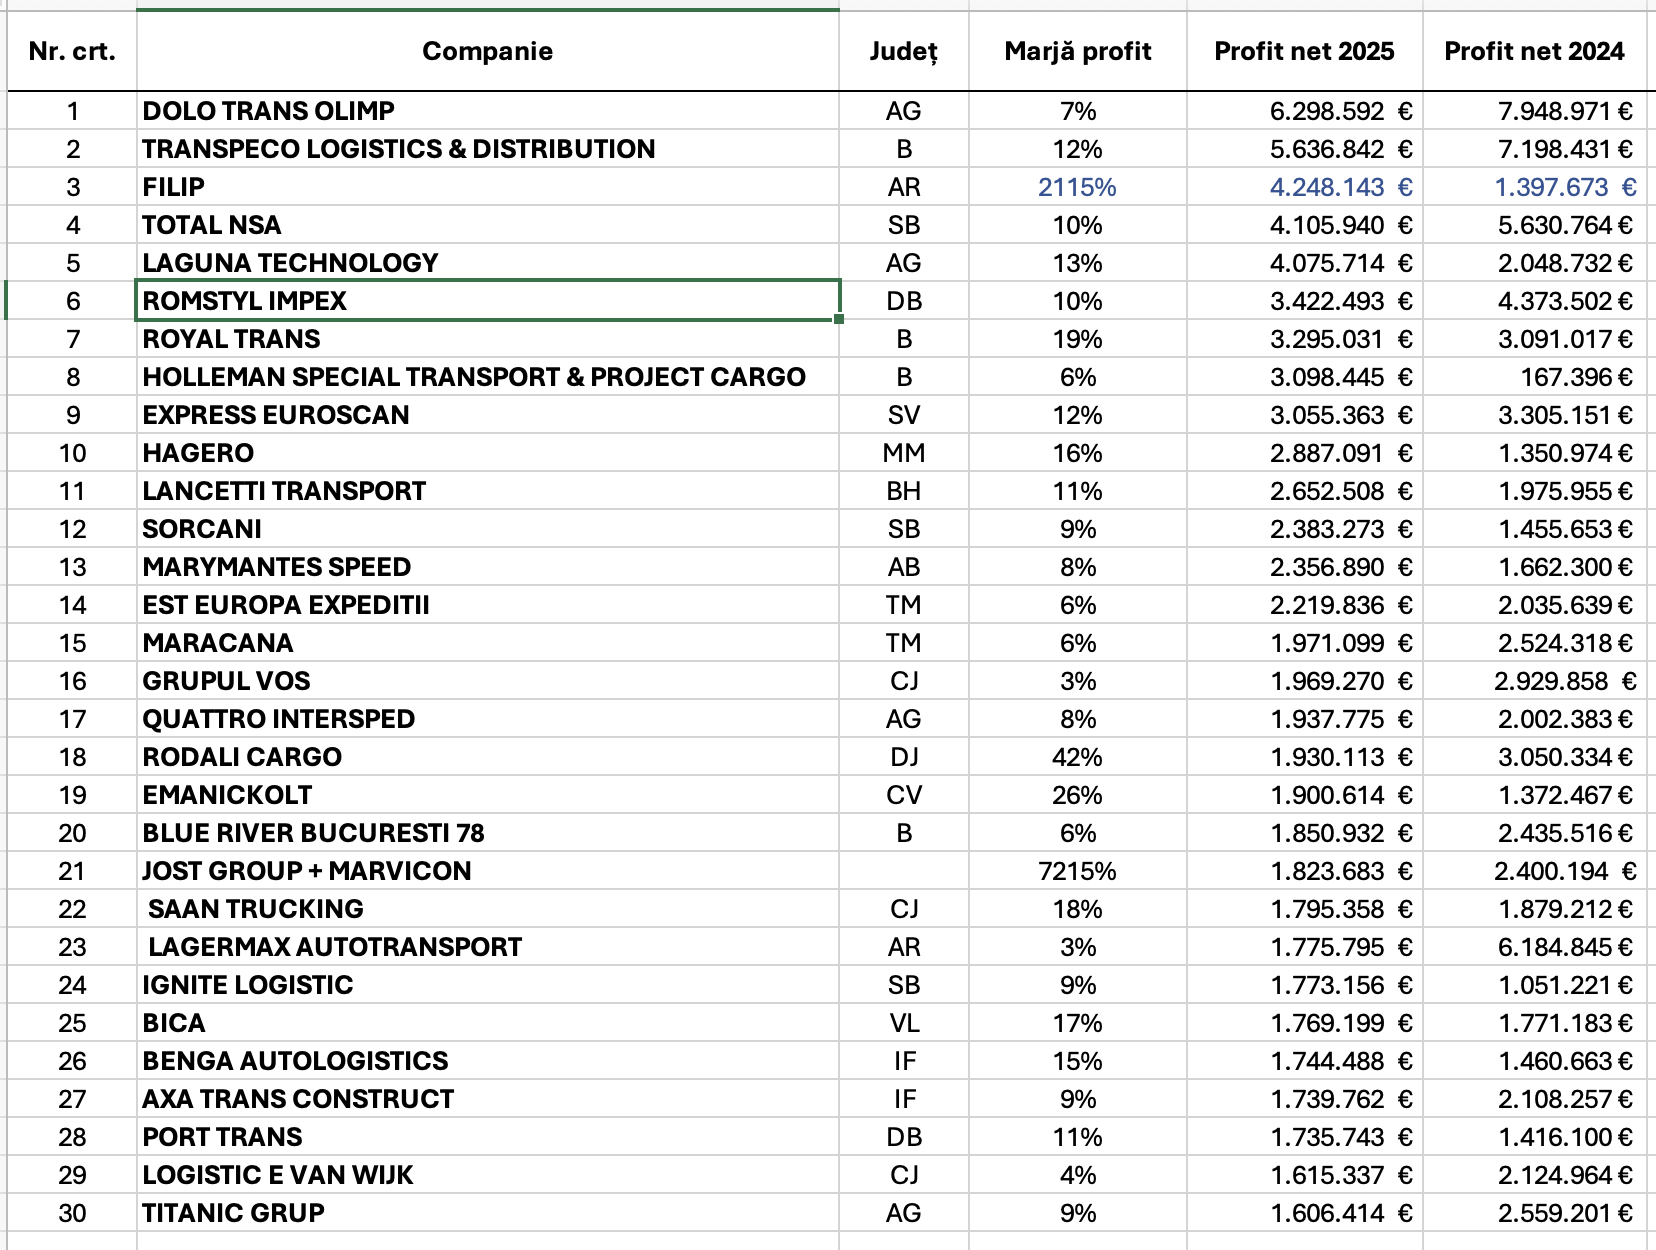The image size is (1656, 1250).
Task: Select the 2115% profit margin cell
Action: coord(1078,187)
